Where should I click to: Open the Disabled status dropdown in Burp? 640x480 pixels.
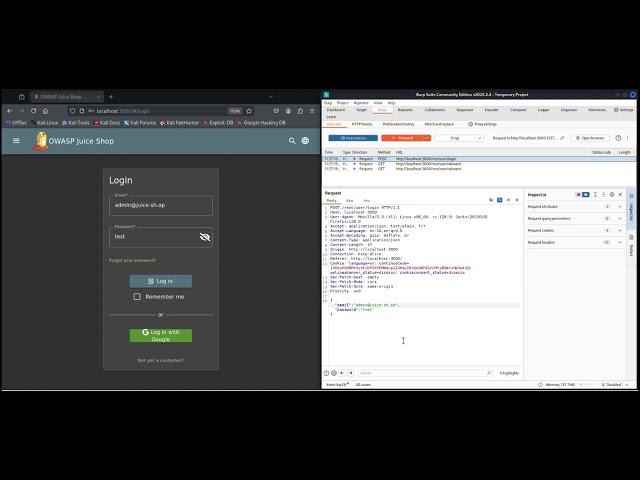[x=615, y=384]
